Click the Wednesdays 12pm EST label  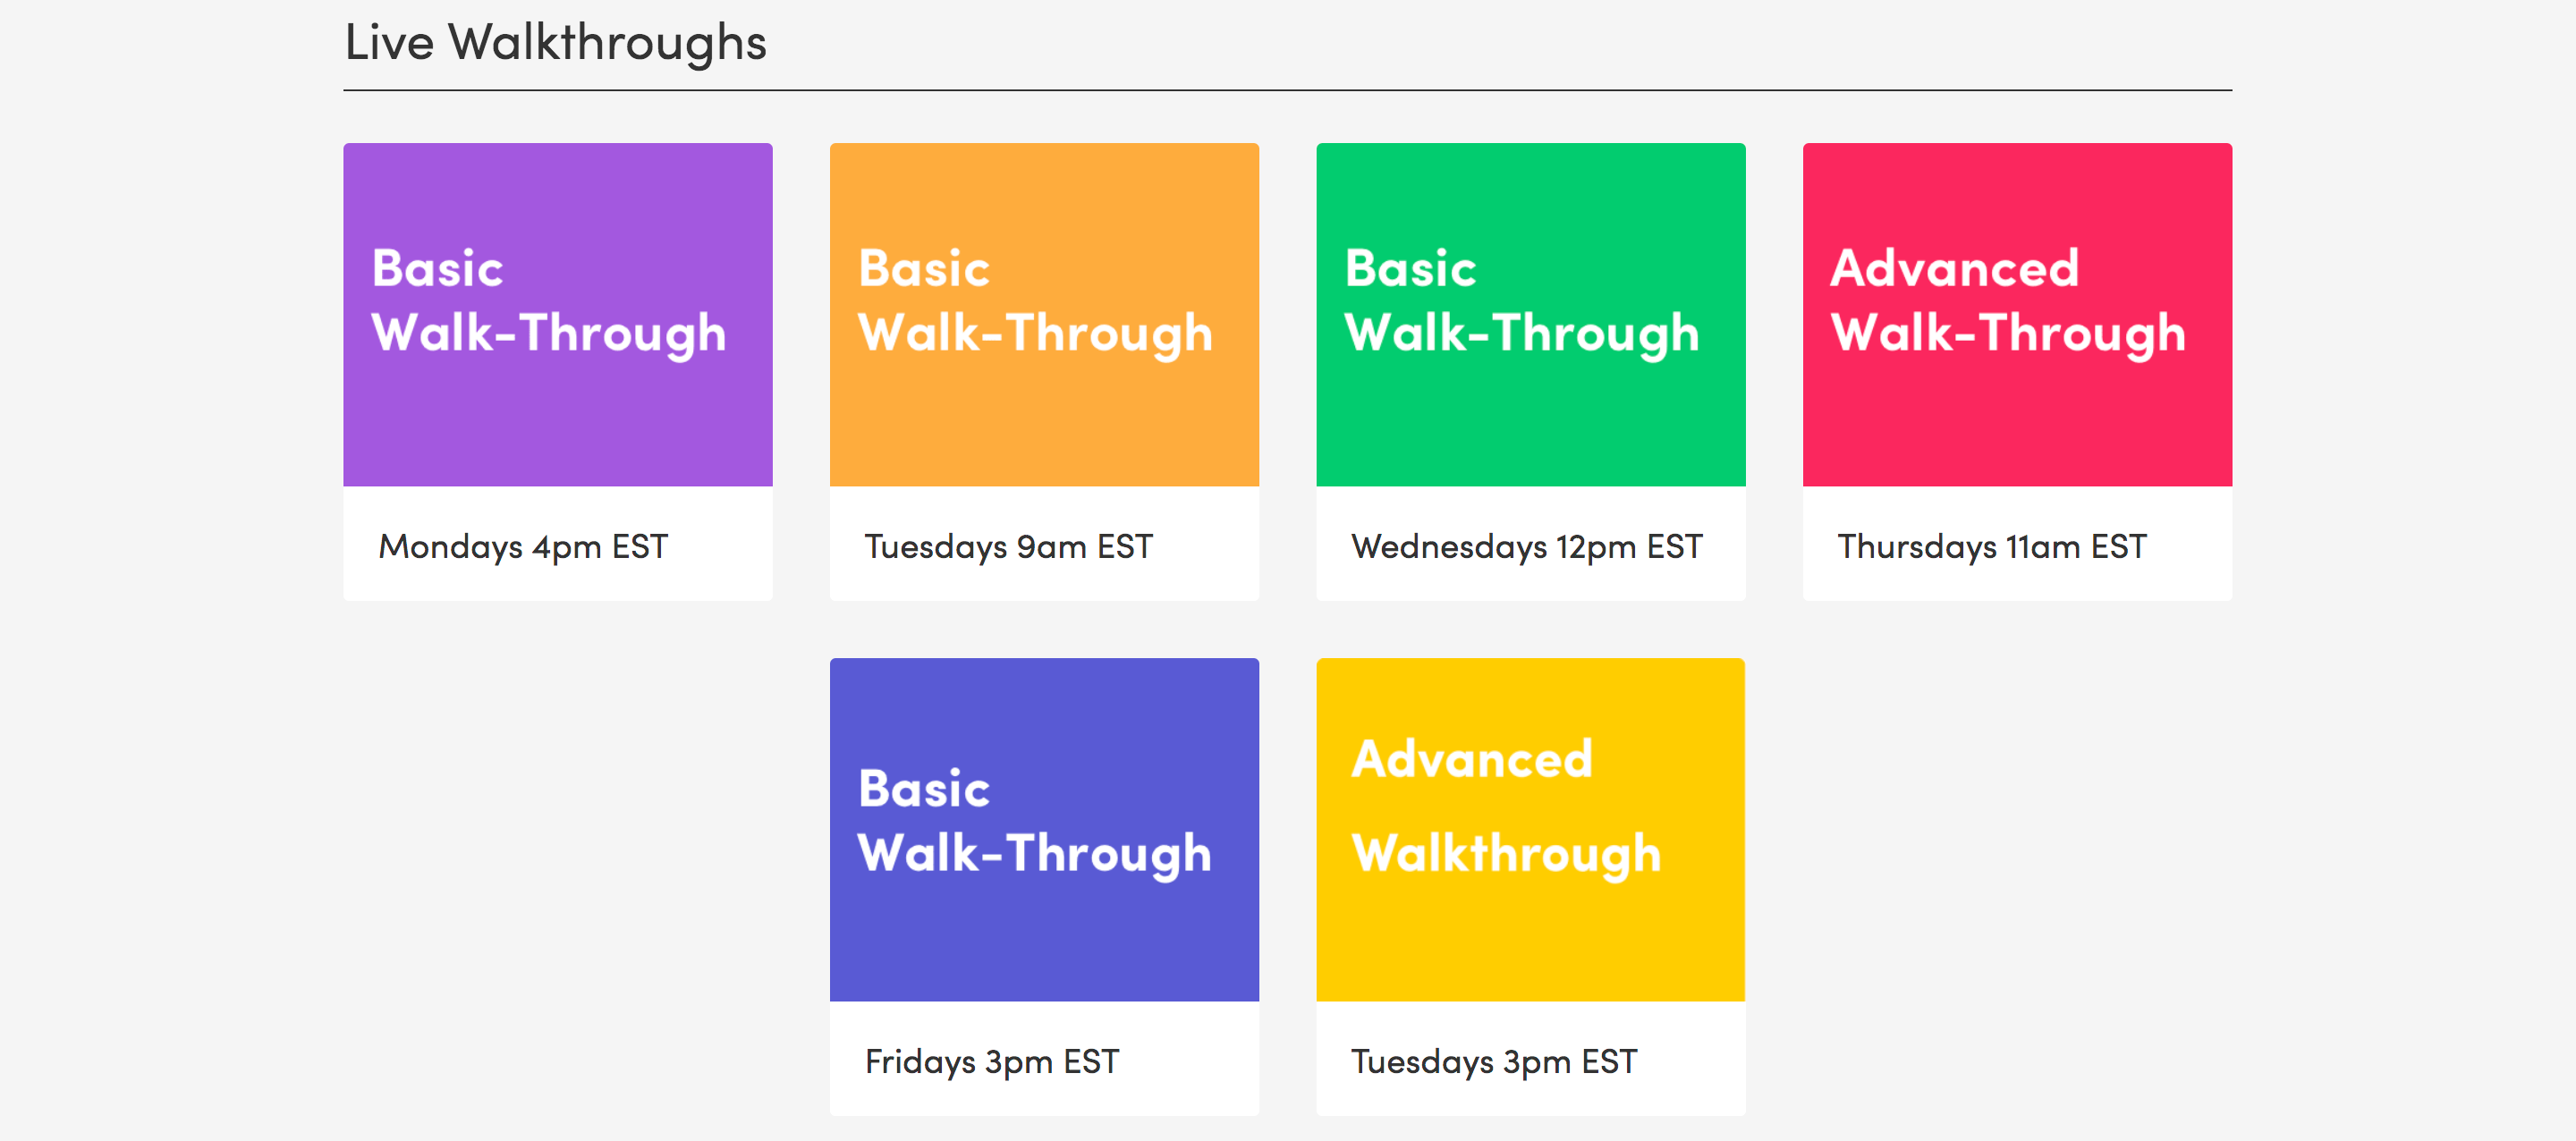(x=1526, y=547)
